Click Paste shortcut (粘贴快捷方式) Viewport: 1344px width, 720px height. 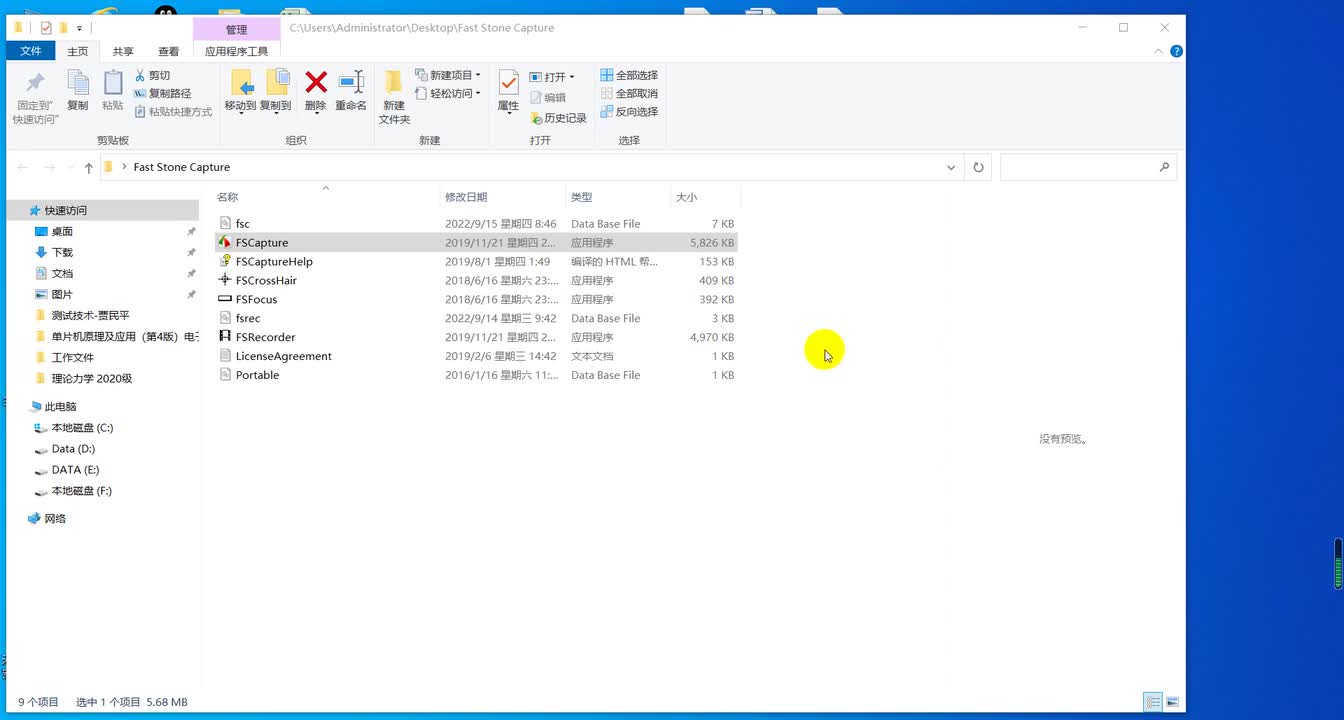(x=173, y=112)
